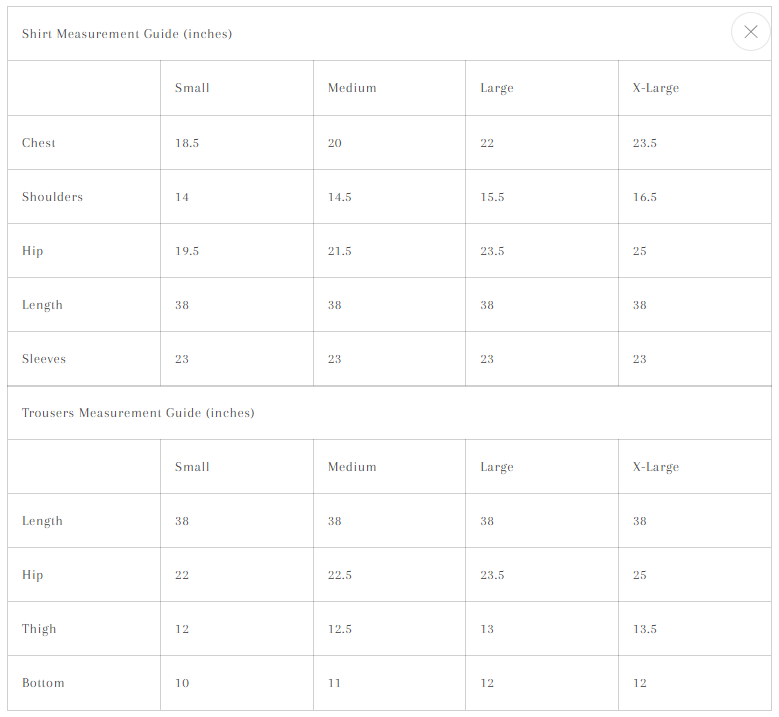Click the Thigh row label
Screen dimensions: 779x717
39,629
